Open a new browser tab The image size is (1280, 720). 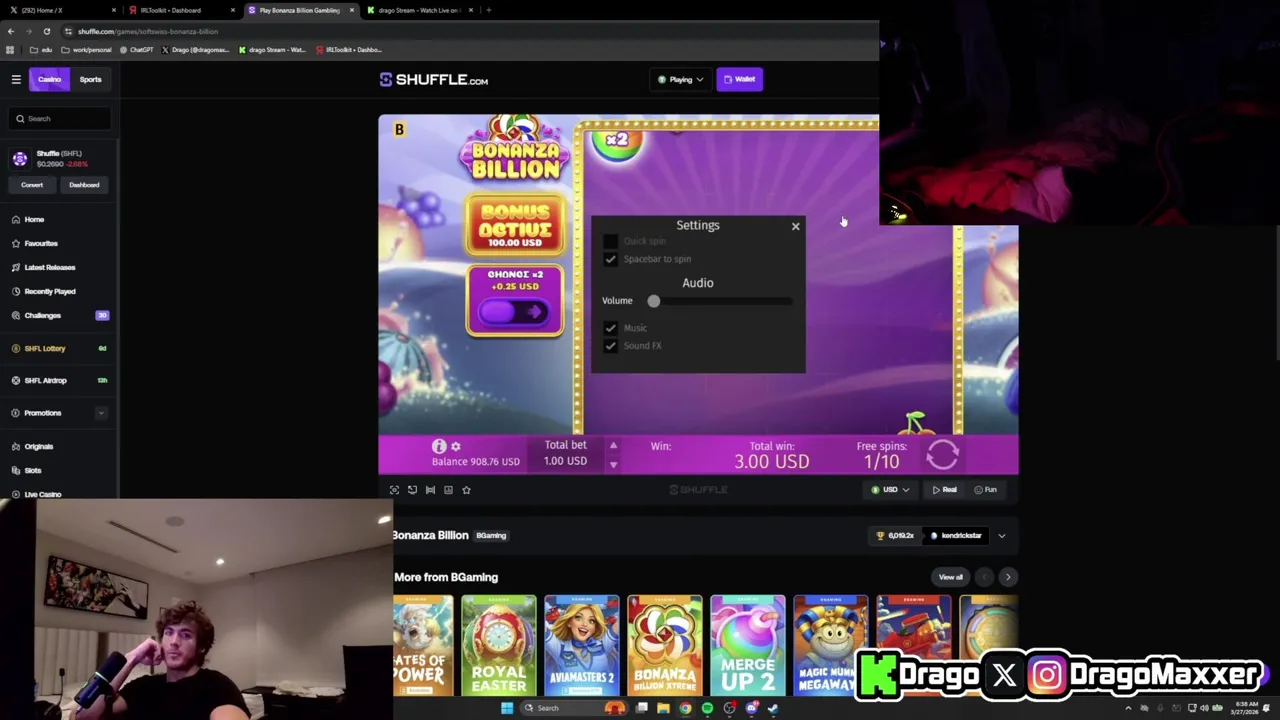(488, 10)
